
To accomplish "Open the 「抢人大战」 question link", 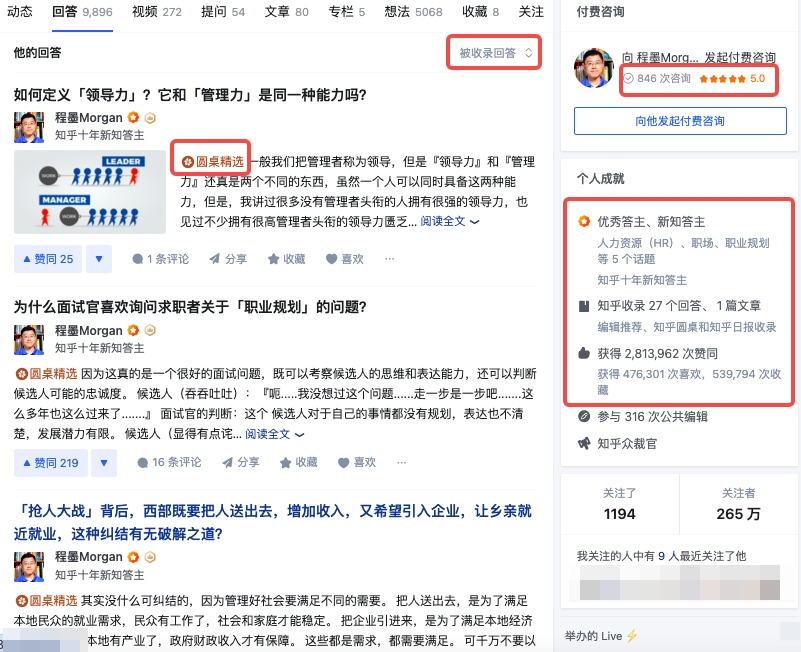I will tap(273, 522).
